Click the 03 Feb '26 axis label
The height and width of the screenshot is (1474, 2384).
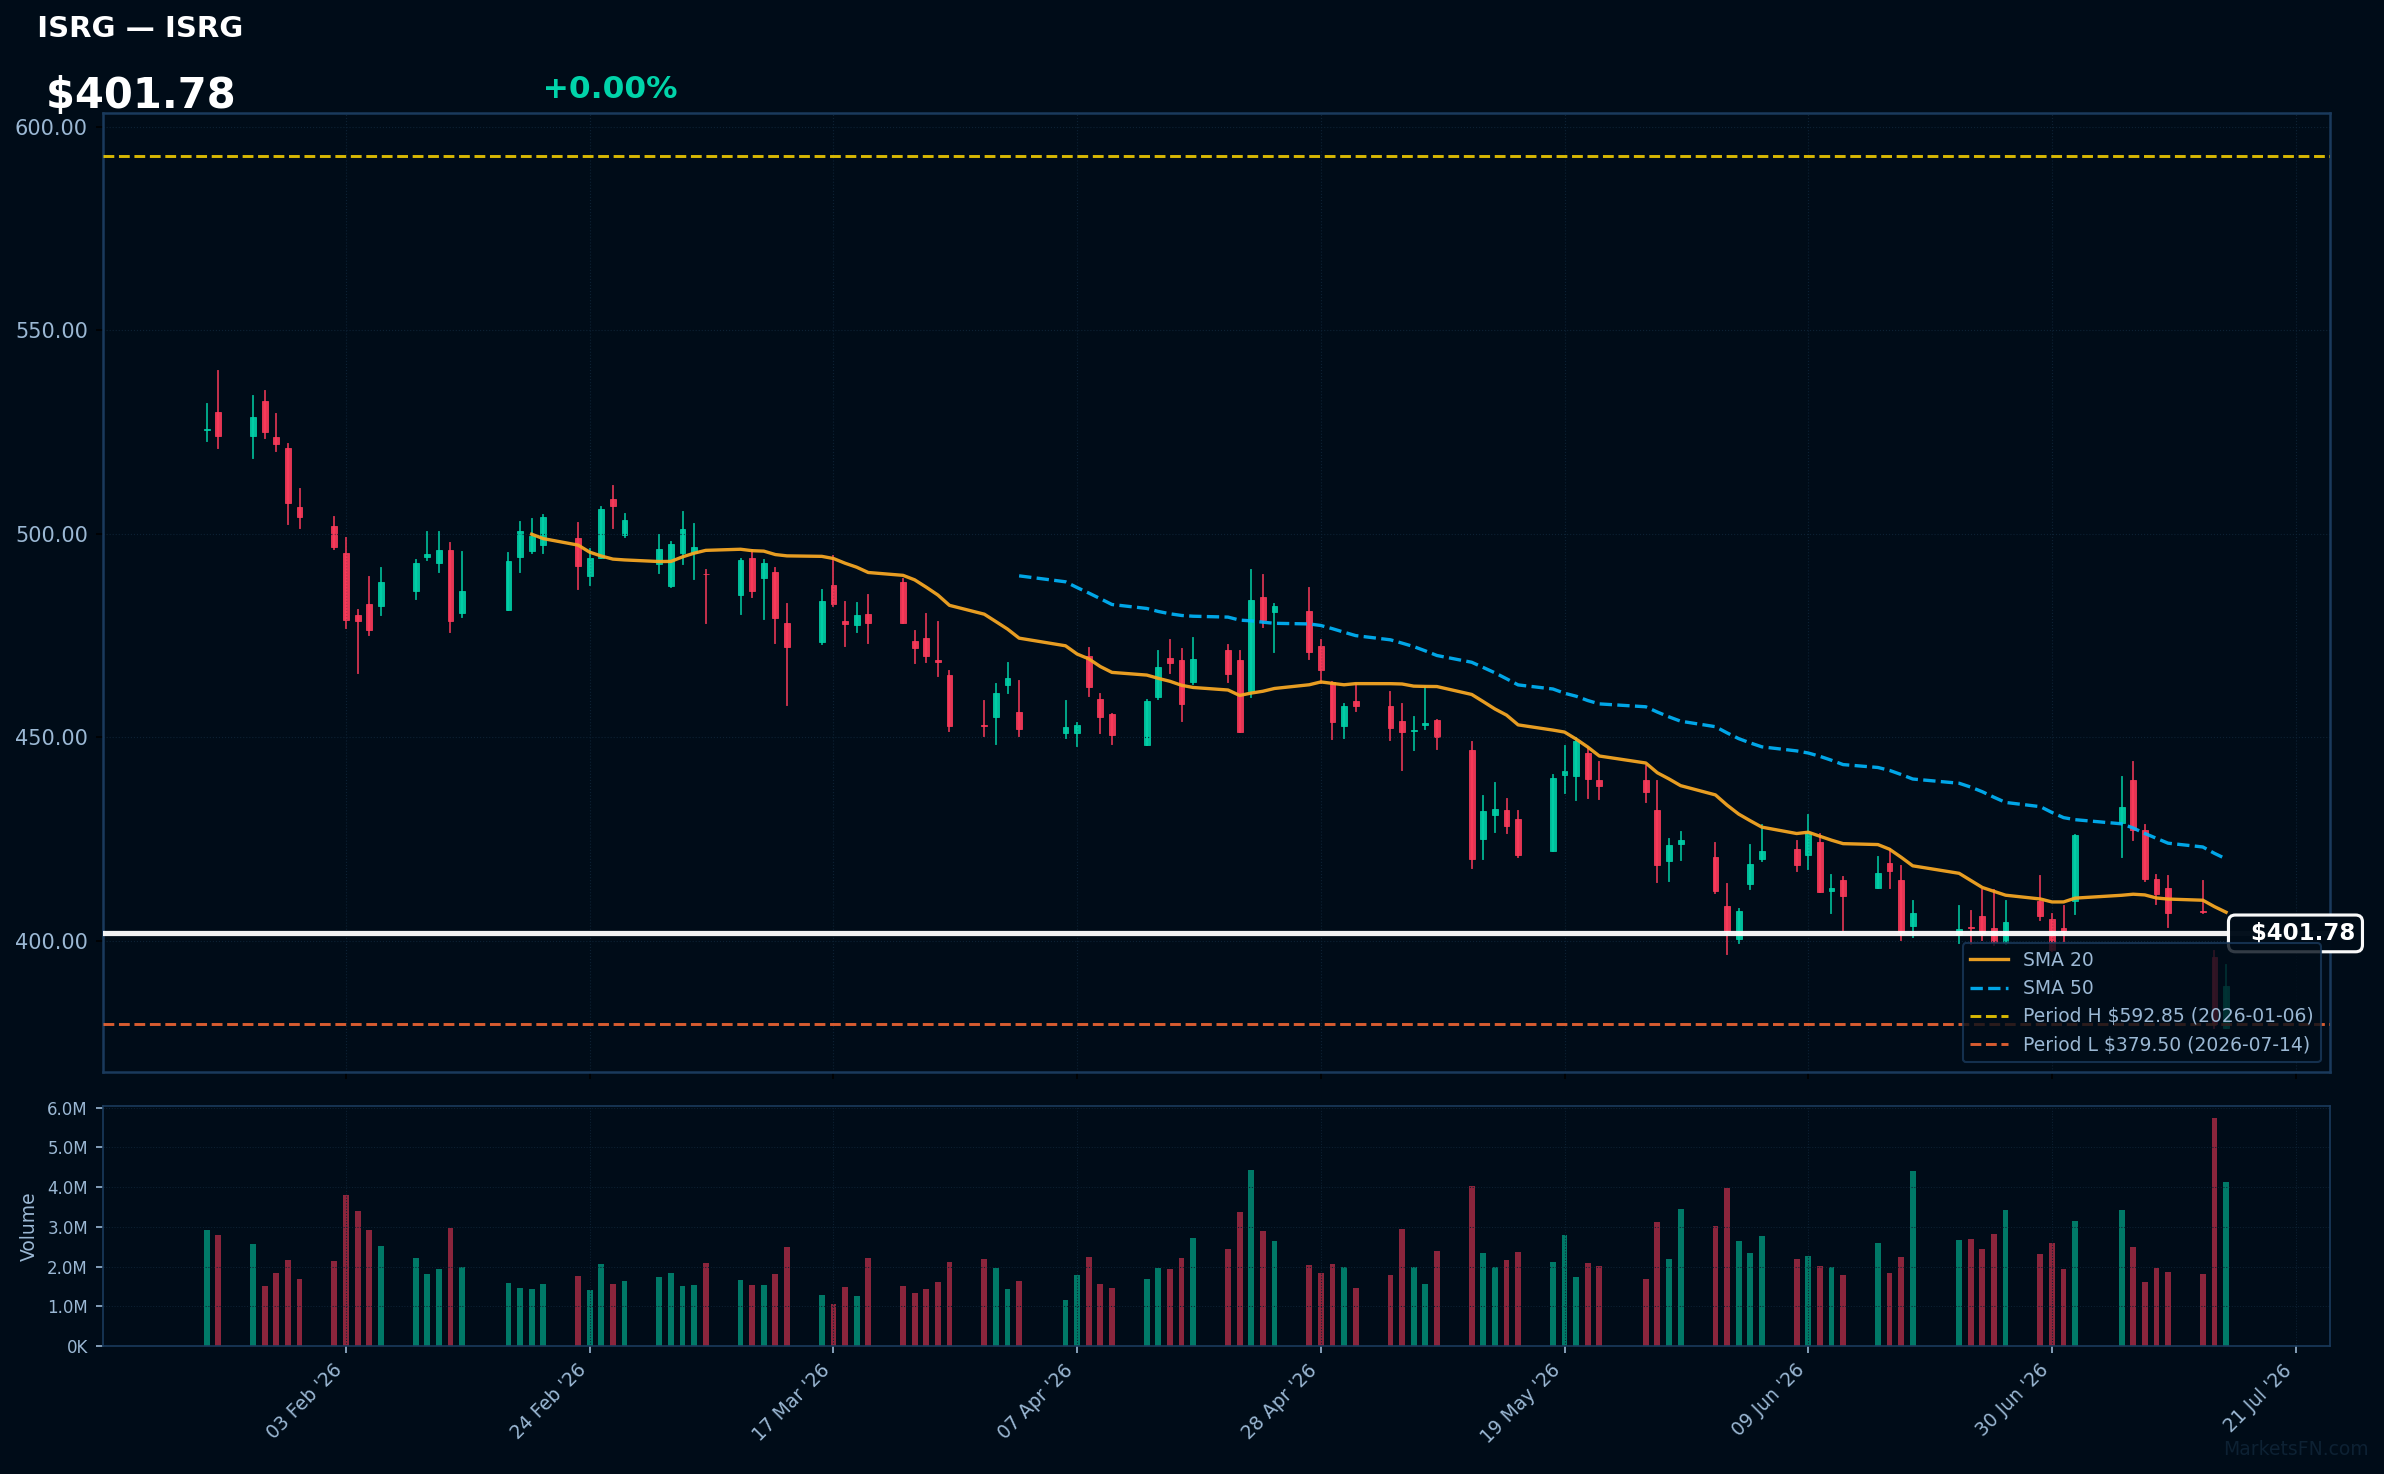click(304, 1401)
